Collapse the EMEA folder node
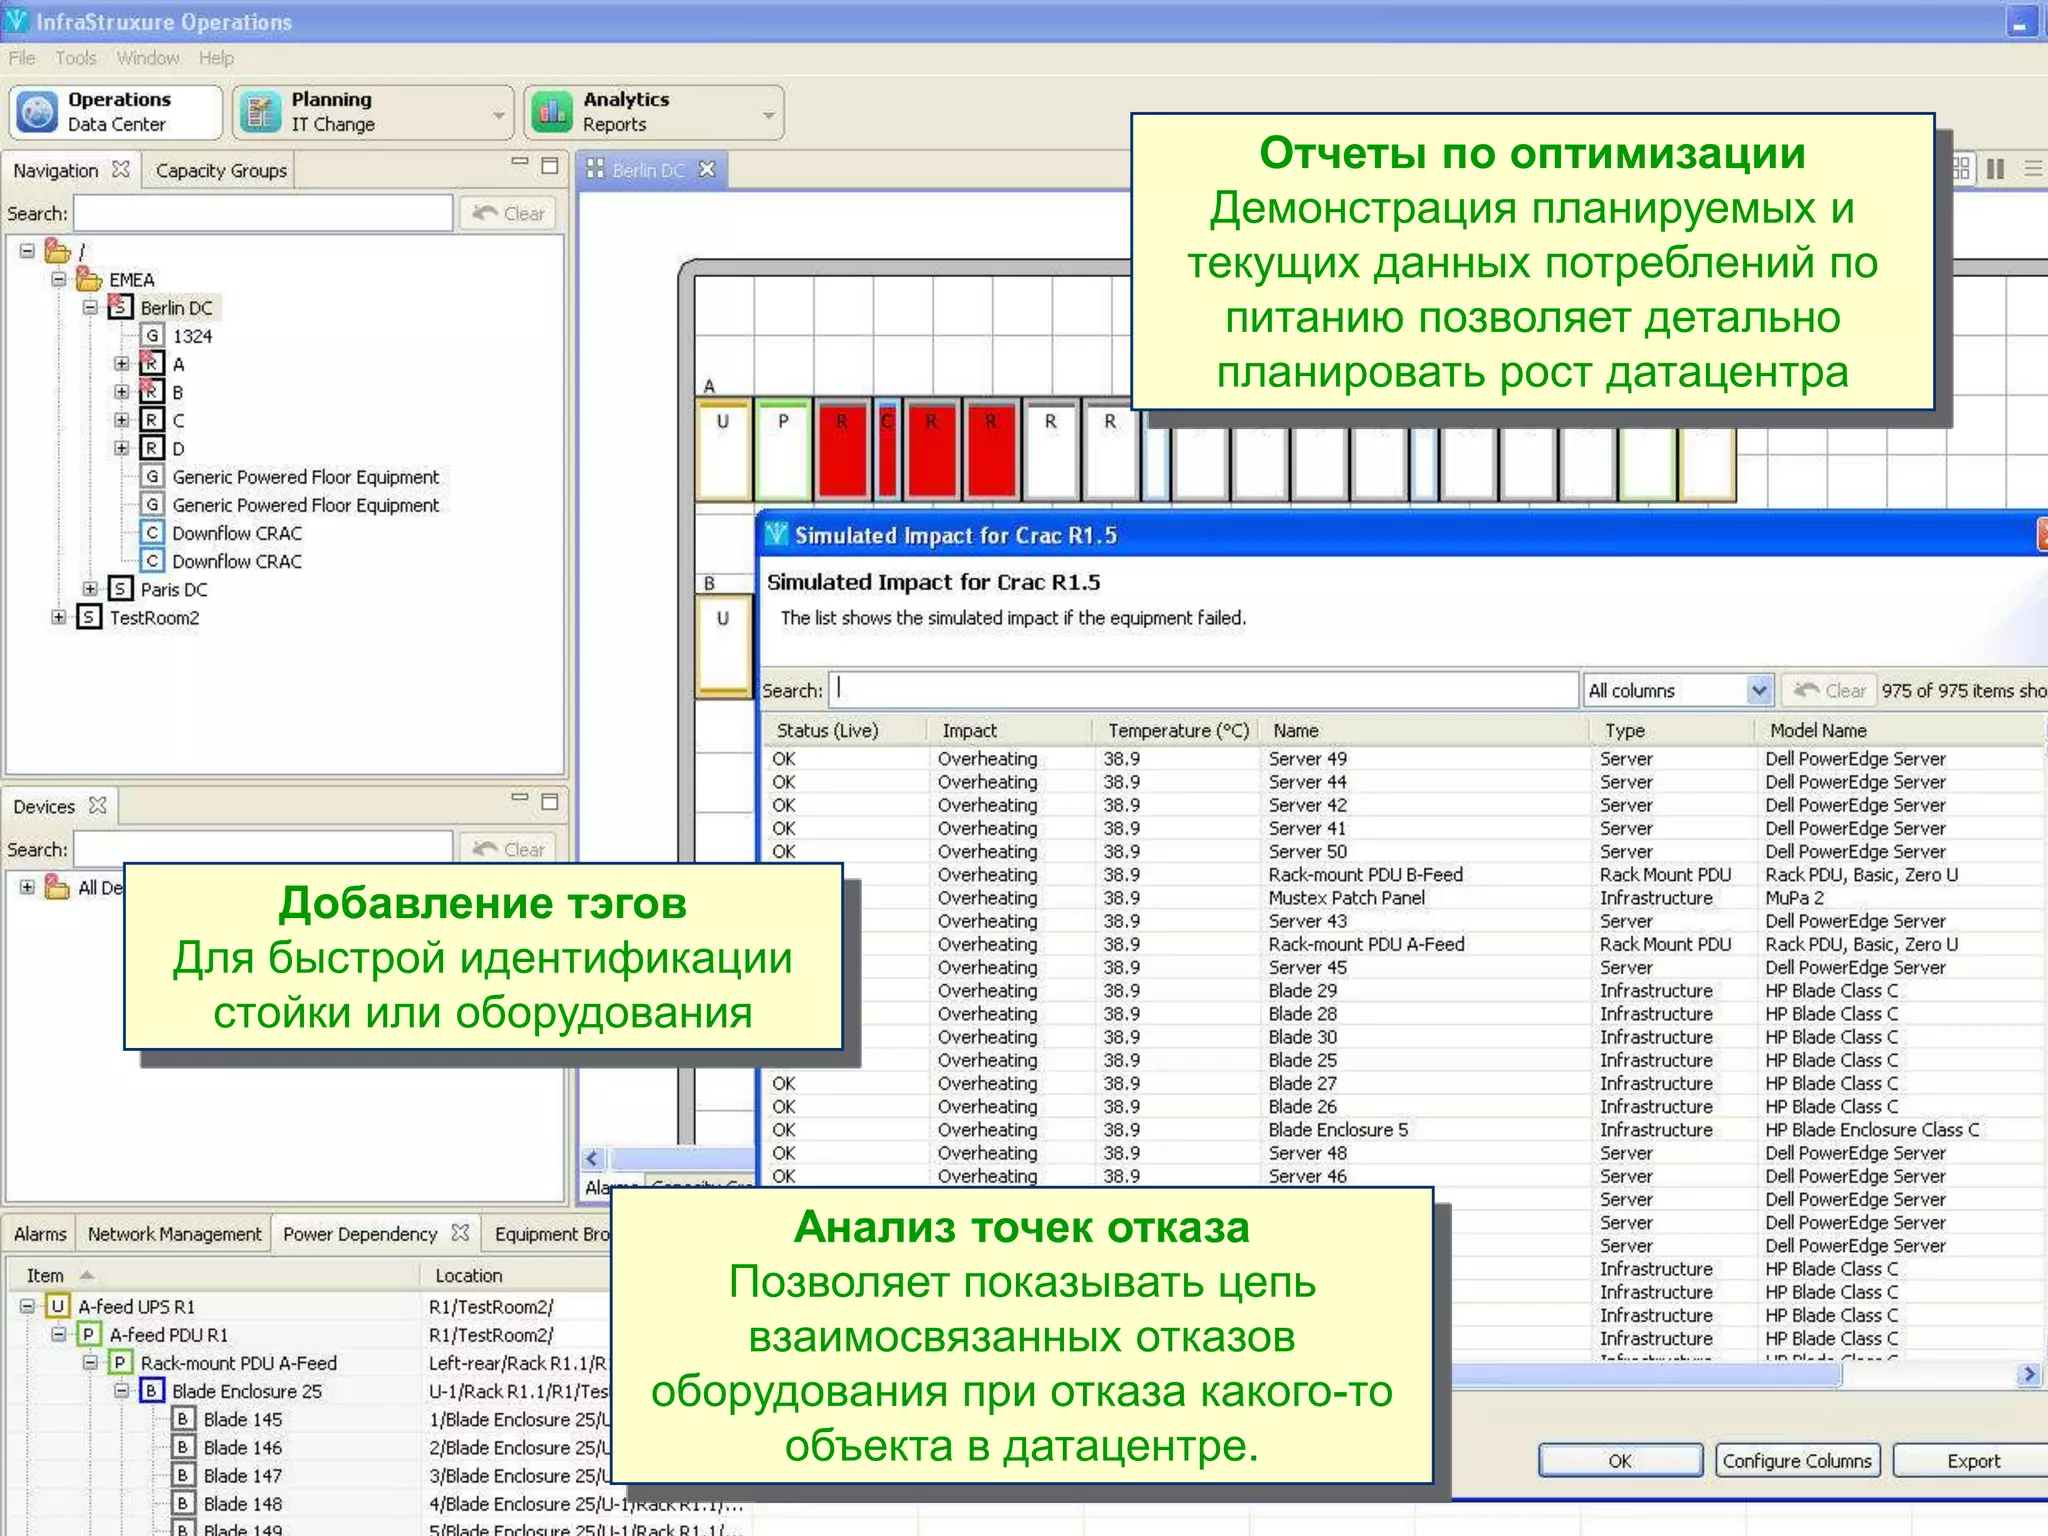The image size is (2048, 1536). click(x=59, y=279)
